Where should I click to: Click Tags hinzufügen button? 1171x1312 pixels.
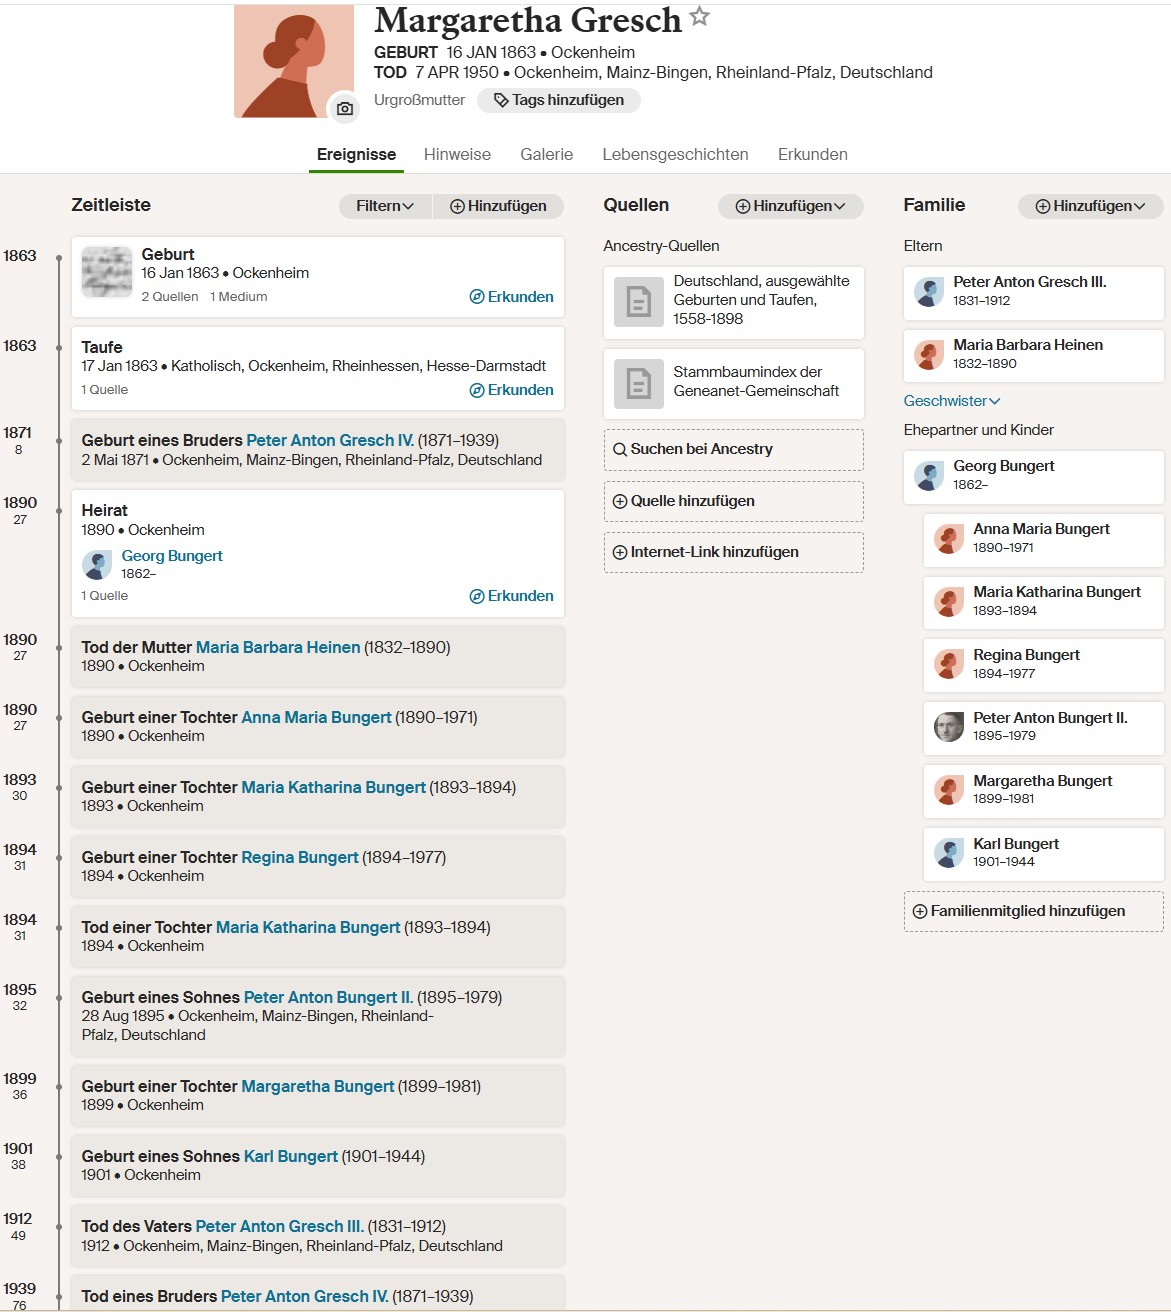[559, 100]
